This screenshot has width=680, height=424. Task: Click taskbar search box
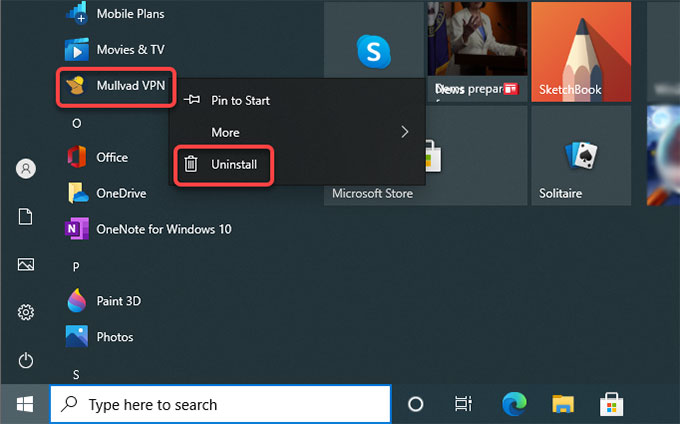pyautogui.click(x=221, y=404)
